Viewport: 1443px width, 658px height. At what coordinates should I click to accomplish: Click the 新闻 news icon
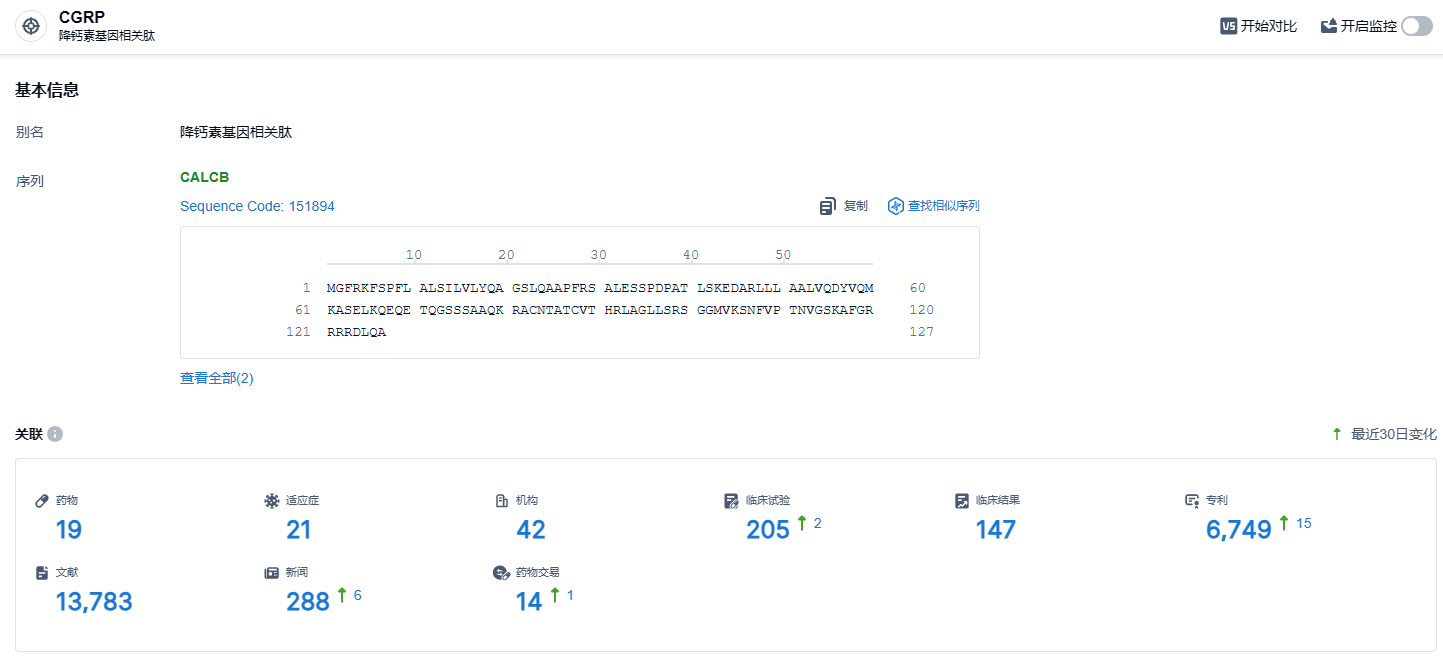coord(271,573)
